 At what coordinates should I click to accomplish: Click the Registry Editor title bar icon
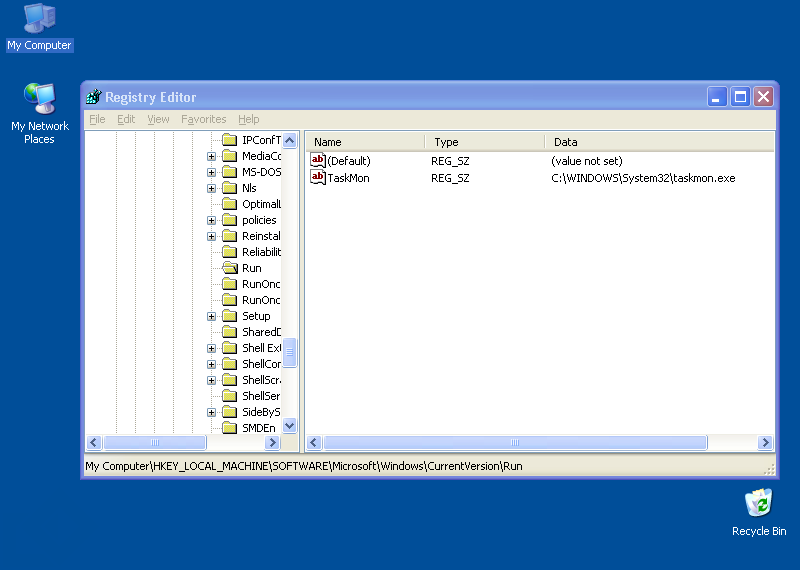click(94, 96)
